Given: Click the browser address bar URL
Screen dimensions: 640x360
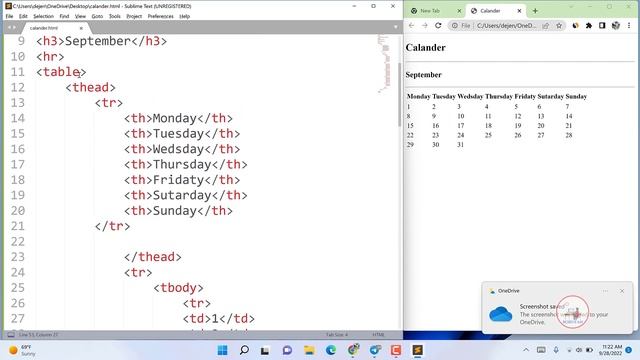Looking at the screenshot, I should click(506, 25).
